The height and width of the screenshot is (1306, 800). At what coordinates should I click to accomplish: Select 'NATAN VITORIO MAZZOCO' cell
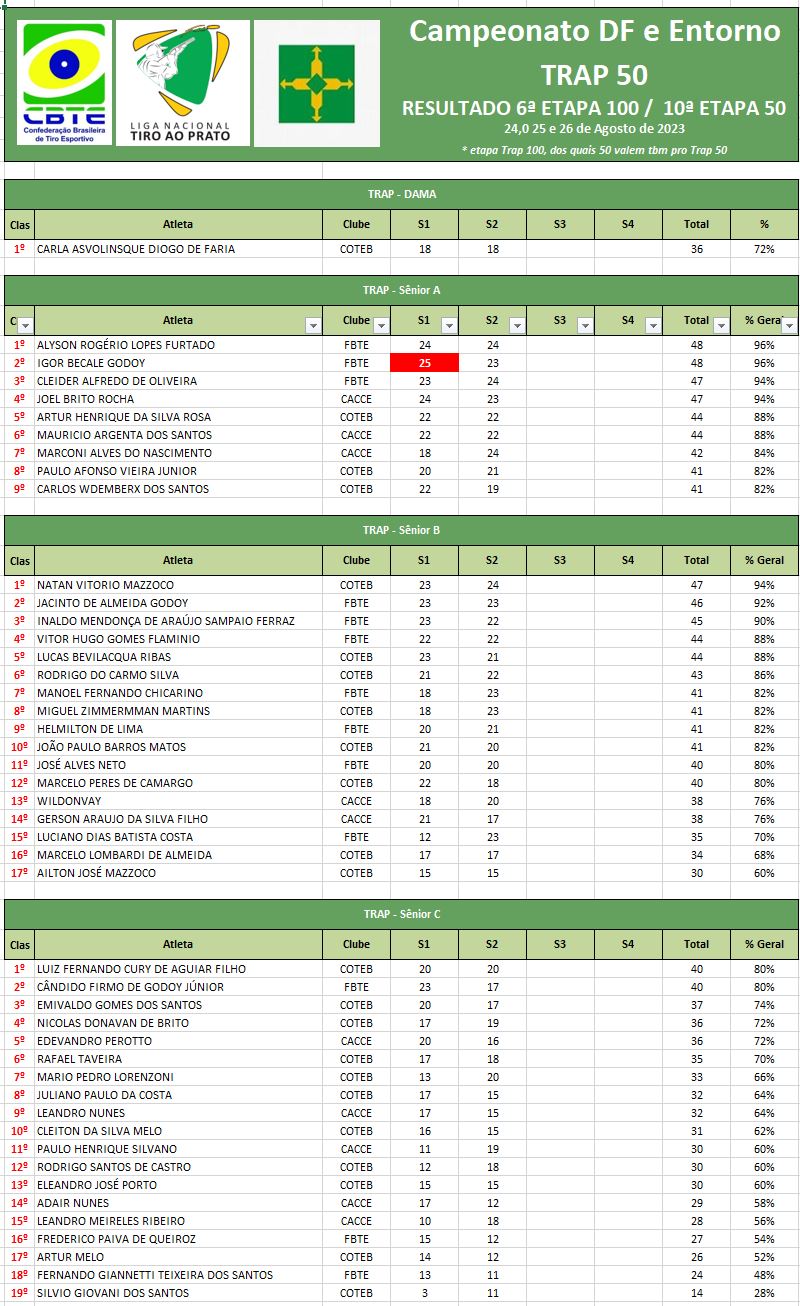click(178, 585)
